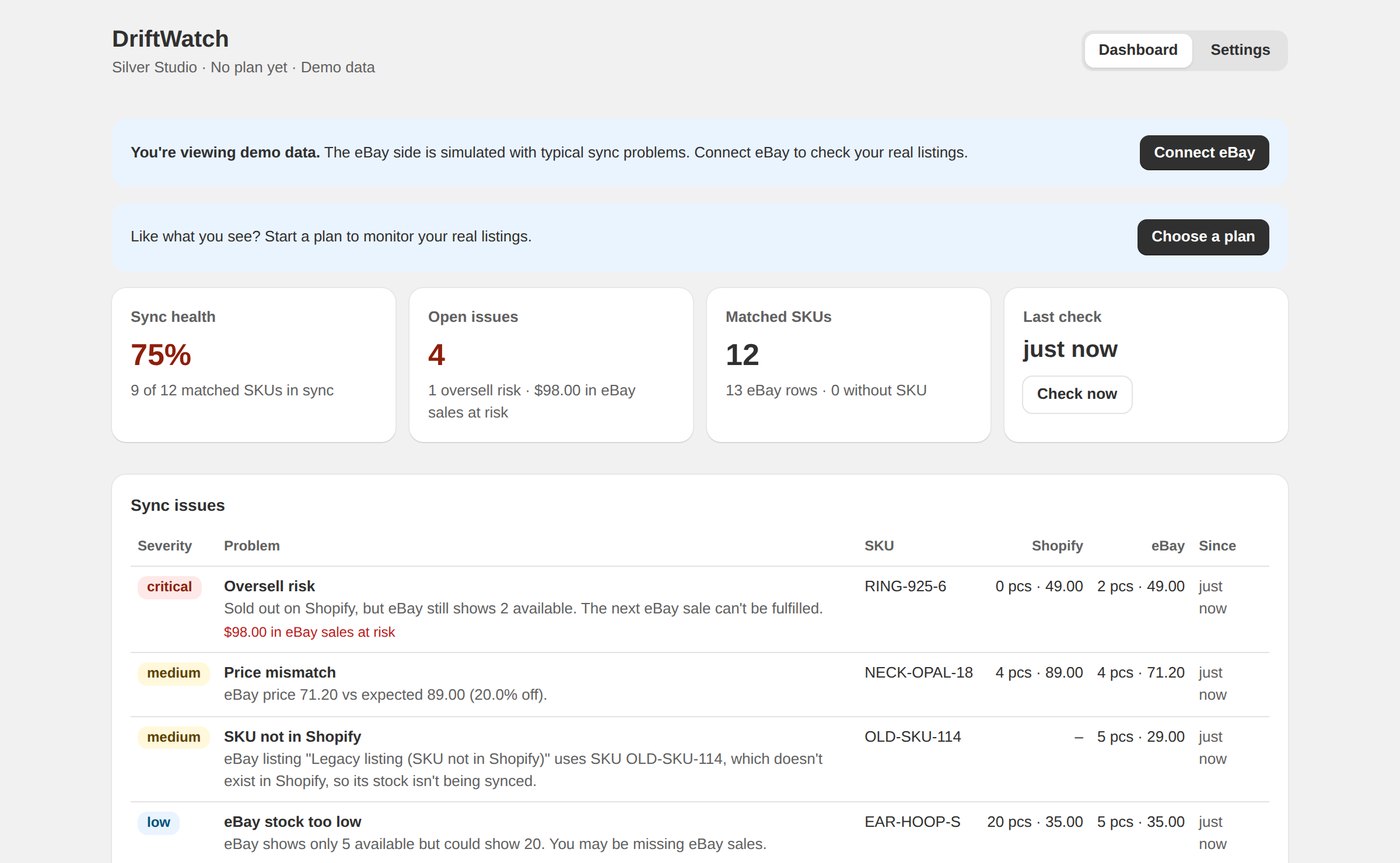Click SKU cell RING-925-6
Screen dimensions: 1400x863
[905, 586]
